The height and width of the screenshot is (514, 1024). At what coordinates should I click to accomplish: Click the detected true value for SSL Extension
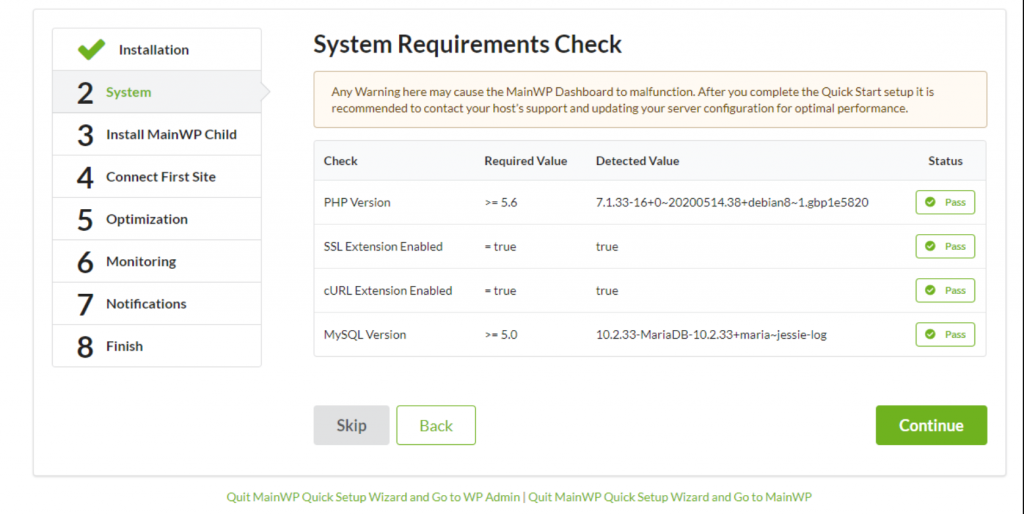pyautogui.click(x=607, y=246)
